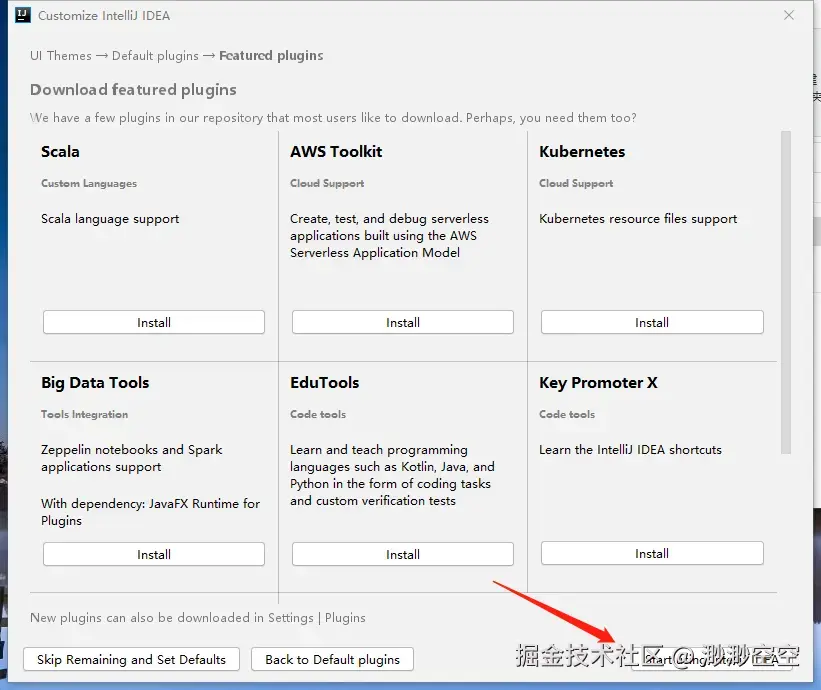Image resolution: width=821 pixels, height=690 pixels.
Task: Install the Kubernetes plugin
Action: pyautogui.click(x=652, y=322)
